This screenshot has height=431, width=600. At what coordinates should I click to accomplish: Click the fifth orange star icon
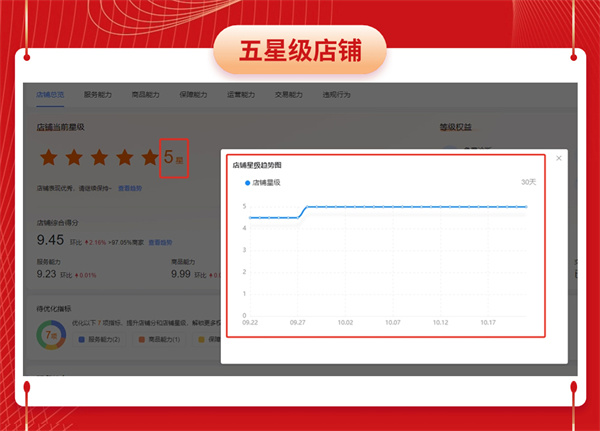click(149, 157)
